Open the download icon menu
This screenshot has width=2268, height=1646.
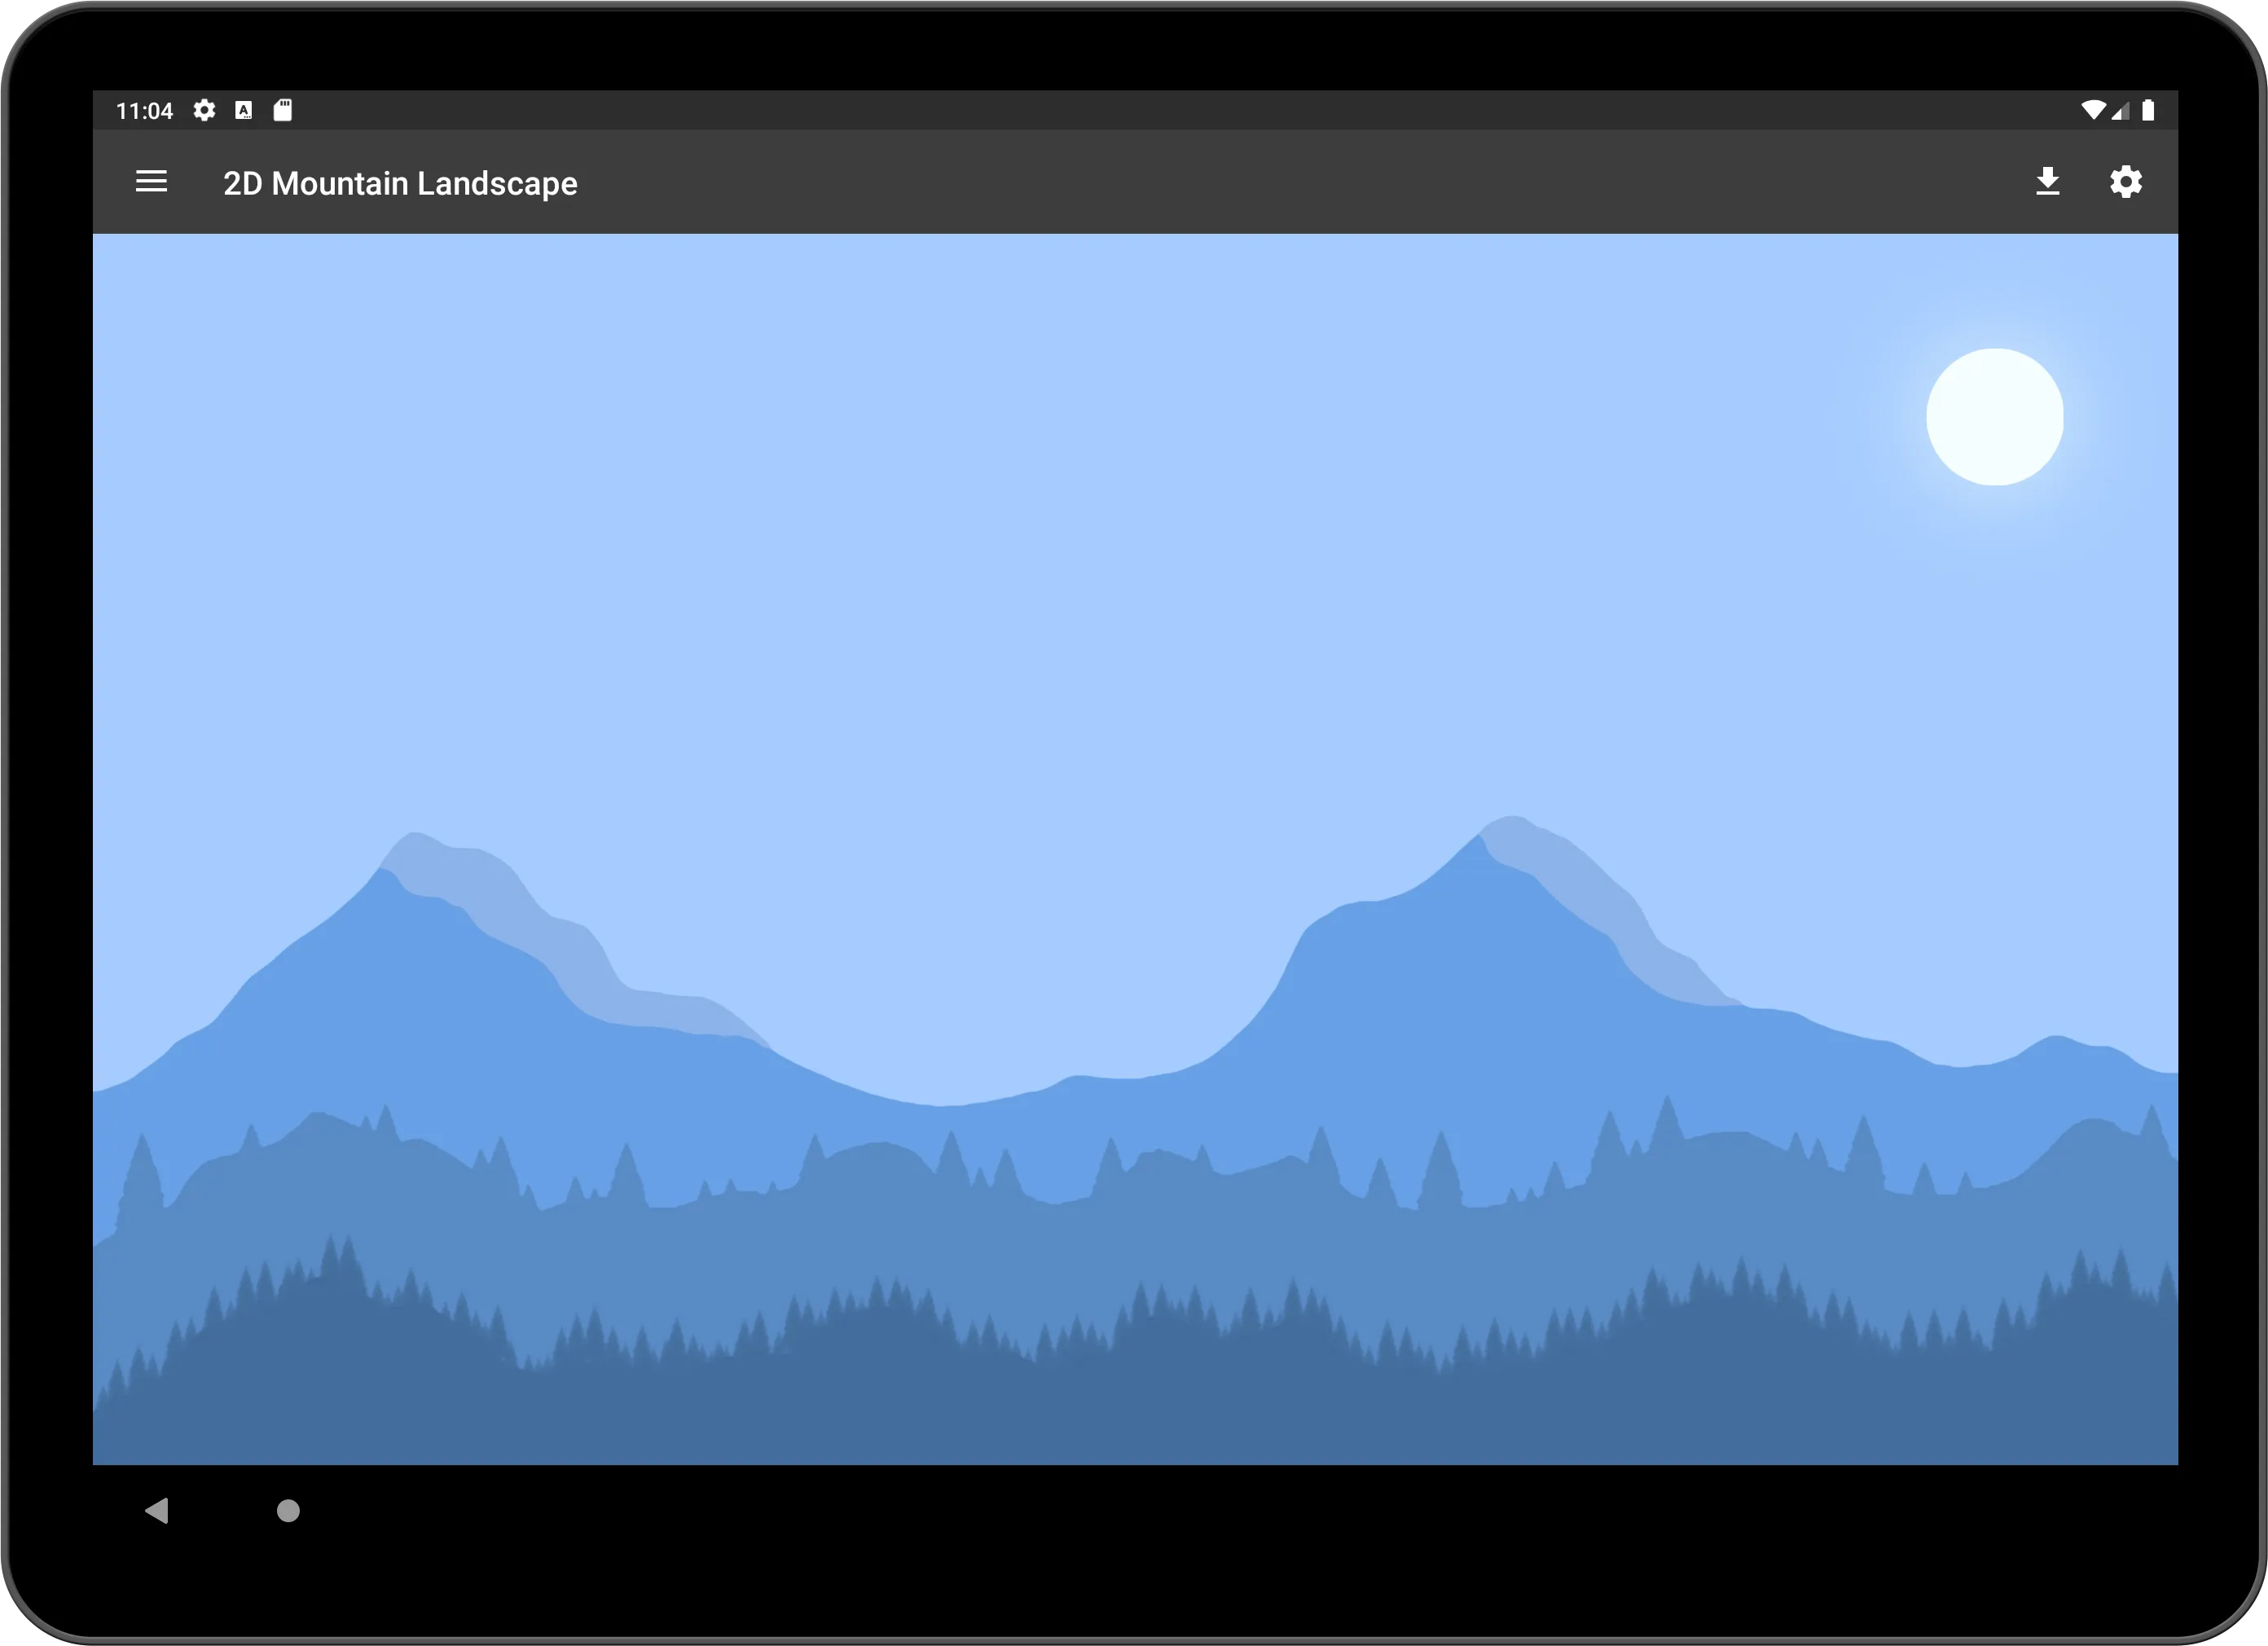pos(2046,182)
